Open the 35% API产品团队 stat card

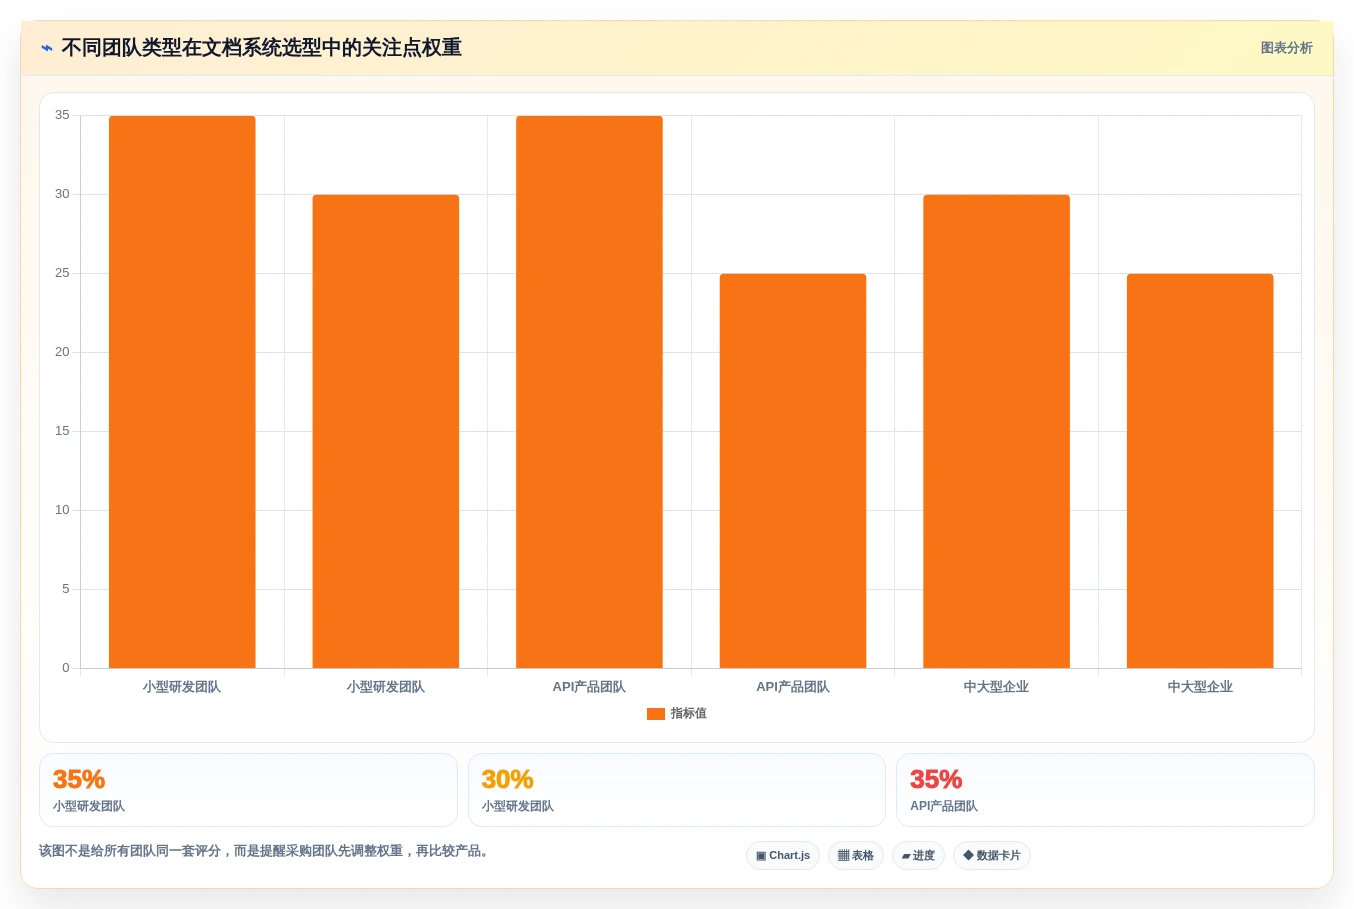click(1105, 790)
